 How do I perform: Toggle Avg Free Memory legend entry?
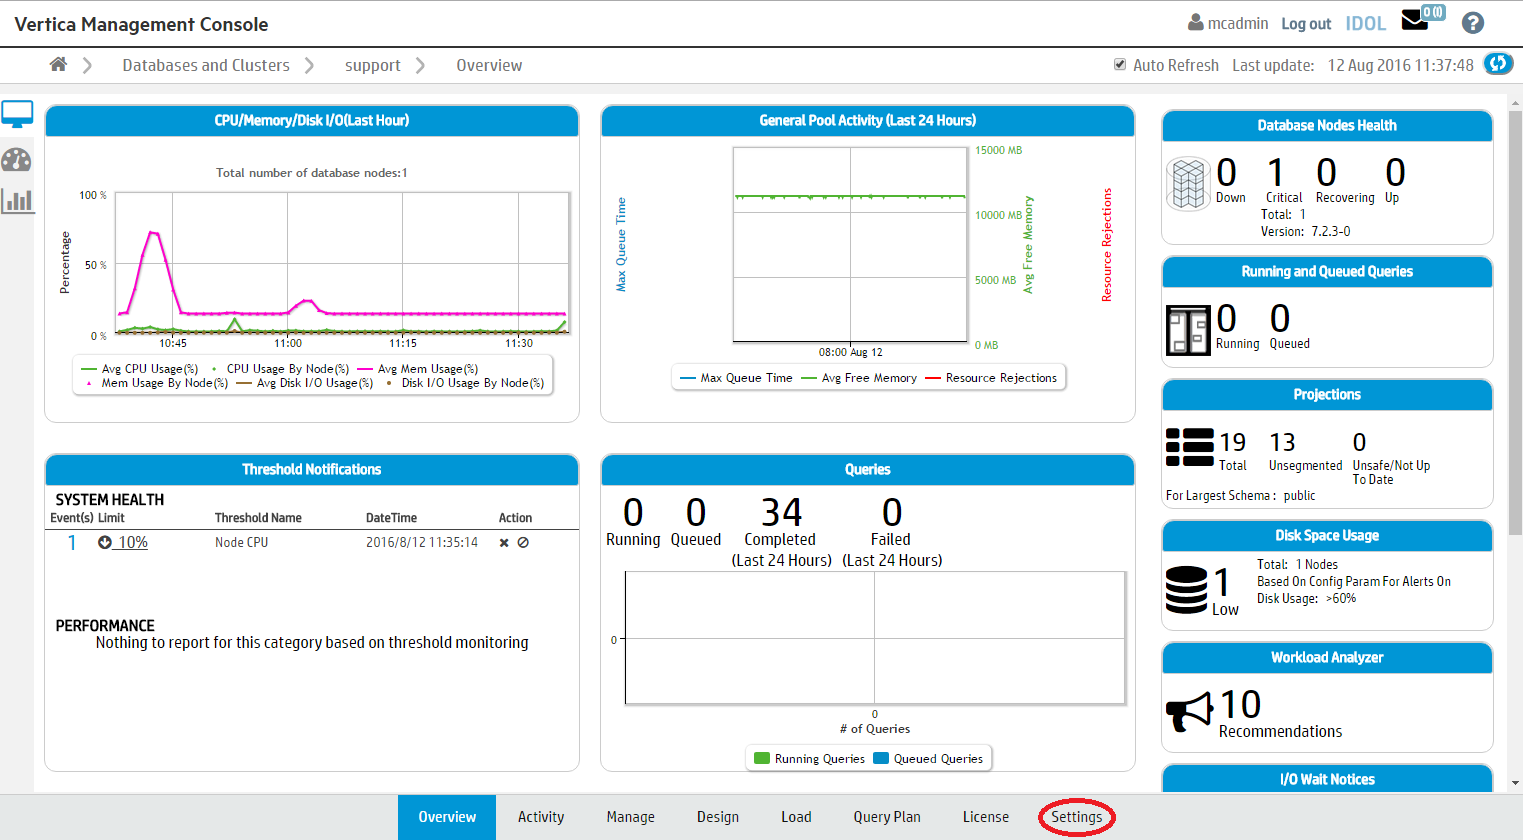click(859, 378)
